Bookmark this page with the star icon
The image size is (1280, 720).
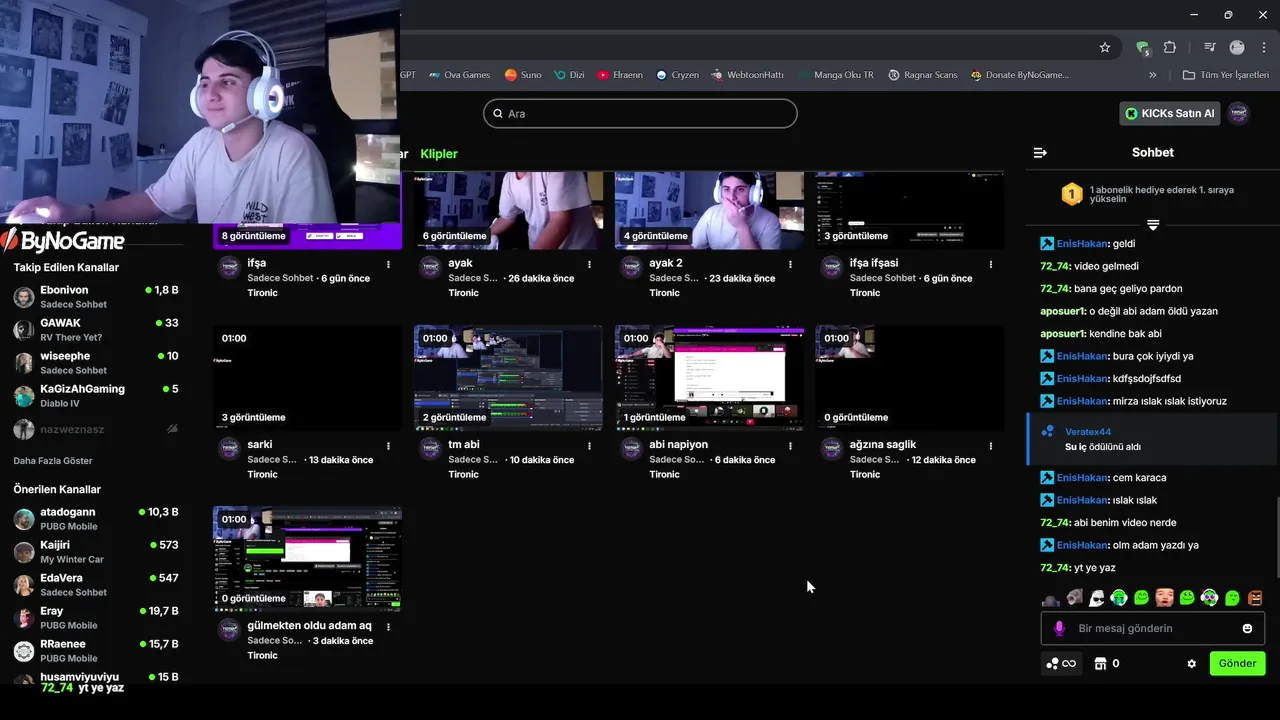pyautogui.click(x=1105, y=47)
